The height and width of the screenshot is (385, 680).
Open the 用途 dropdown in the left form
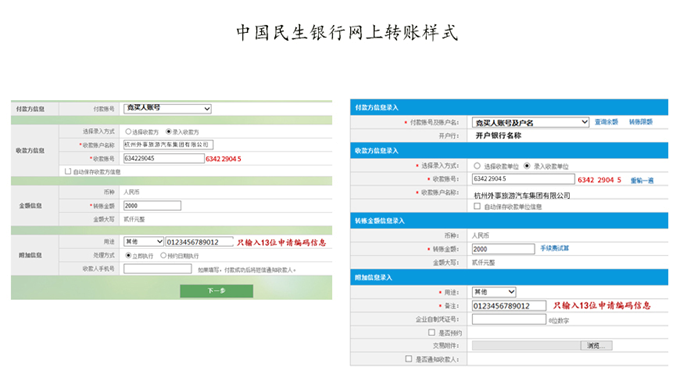144,241
